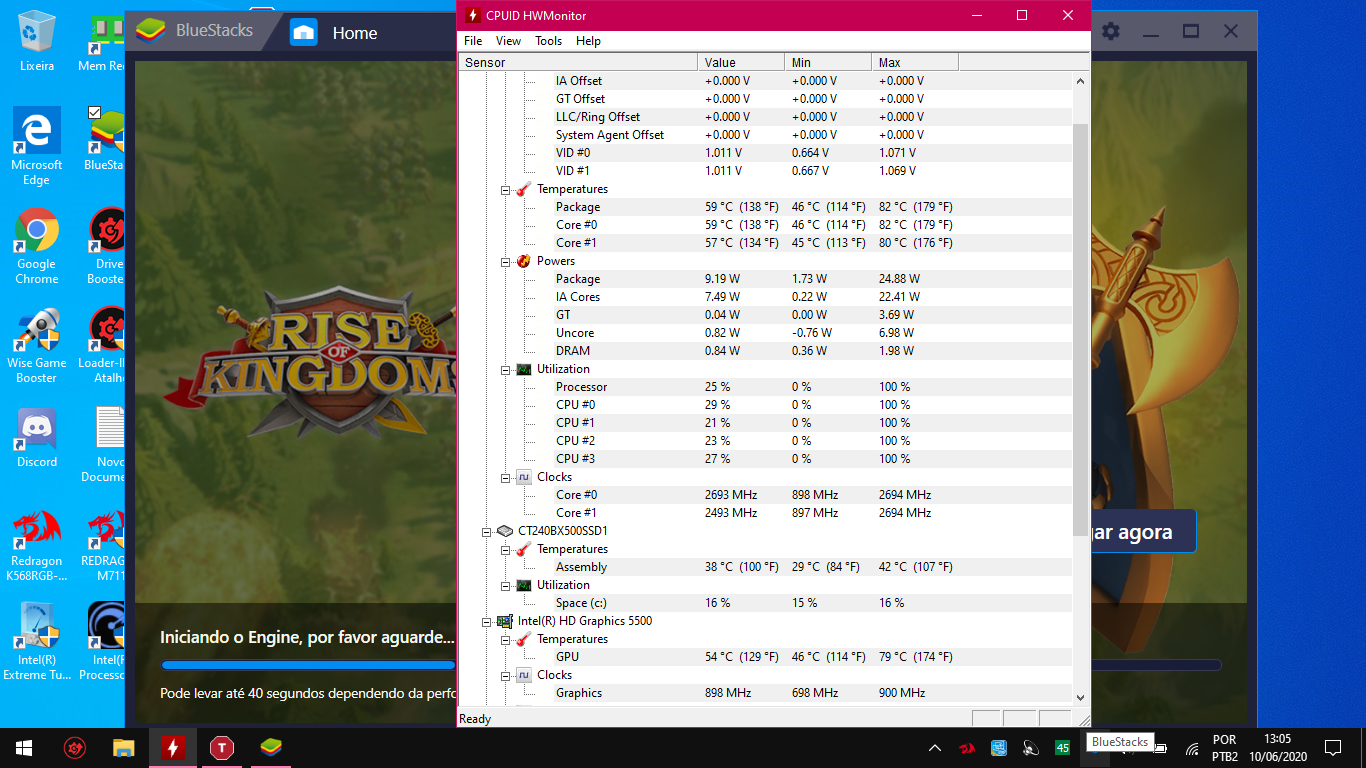Screen dimensions: 1366x768
Task: Collapse Clocks under Intel HD Graphics
Action: click(506, 675)
